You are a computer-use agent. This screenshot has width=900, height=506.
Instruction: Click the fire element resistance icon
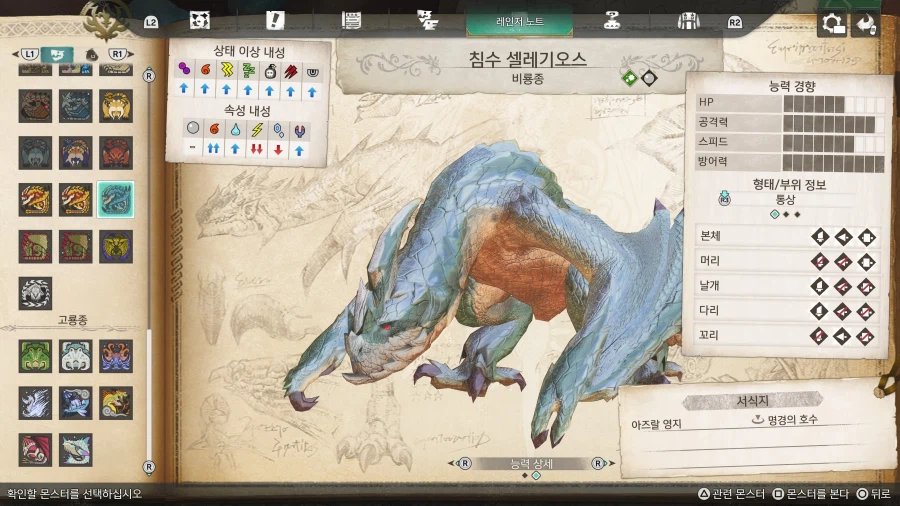point(213,129)
